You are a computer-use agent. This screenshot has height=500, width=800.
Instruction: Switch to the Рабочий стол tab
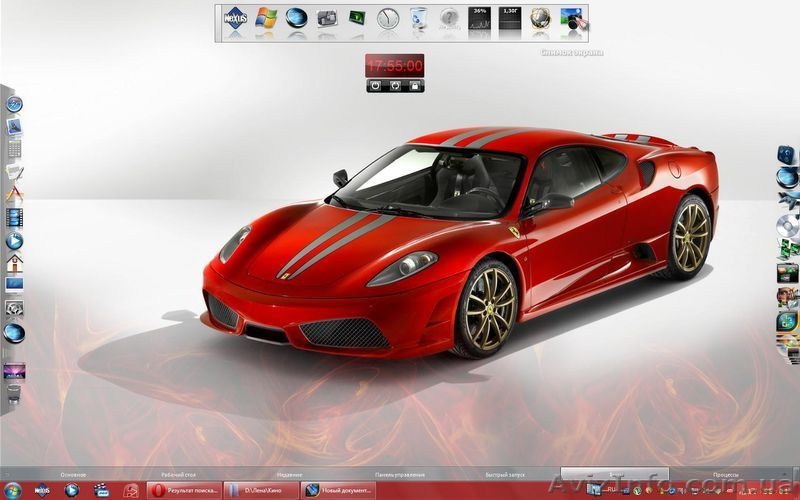(x=179, y=475)
